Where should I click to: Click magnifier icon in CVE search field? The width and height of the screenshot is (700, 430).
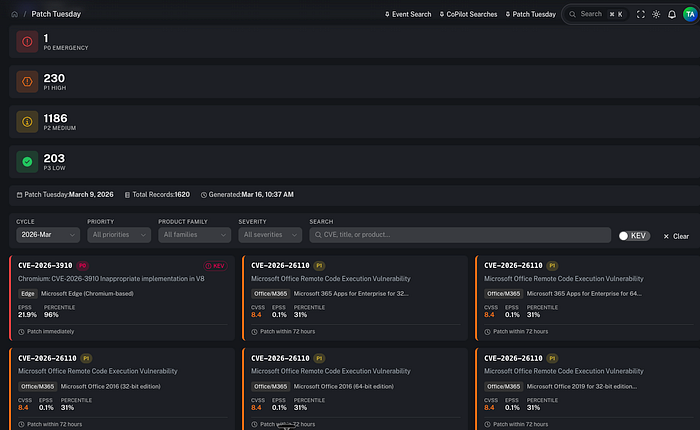[318, 235]
